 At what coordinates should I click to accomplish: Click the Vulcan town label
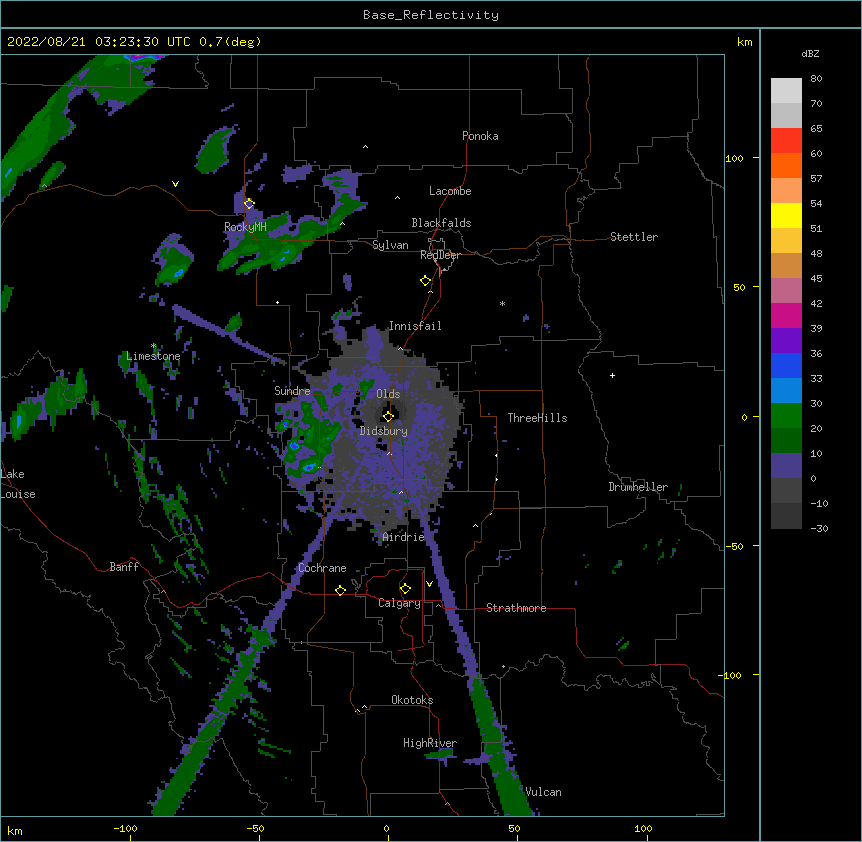pyautogui.click(x=543, y=792)
